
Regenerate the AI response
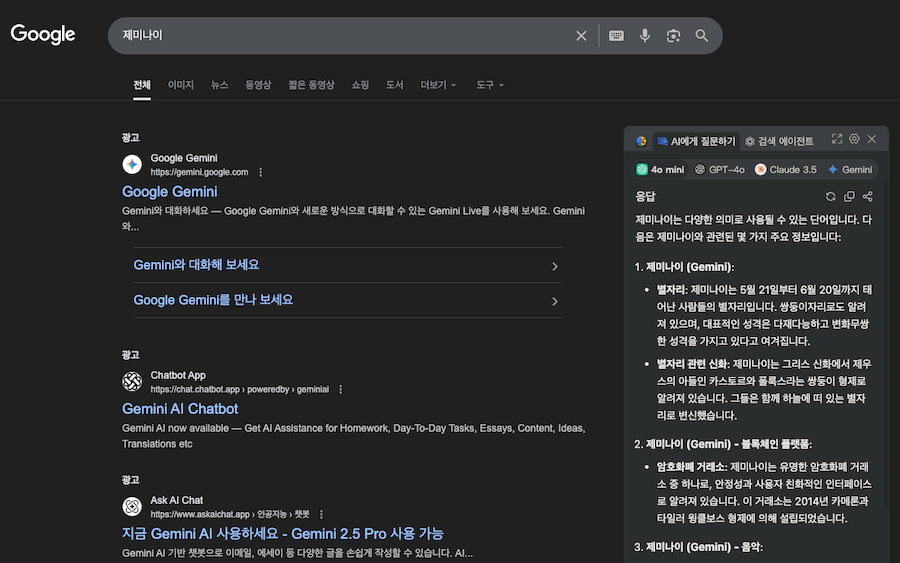[x=831, y=197]
